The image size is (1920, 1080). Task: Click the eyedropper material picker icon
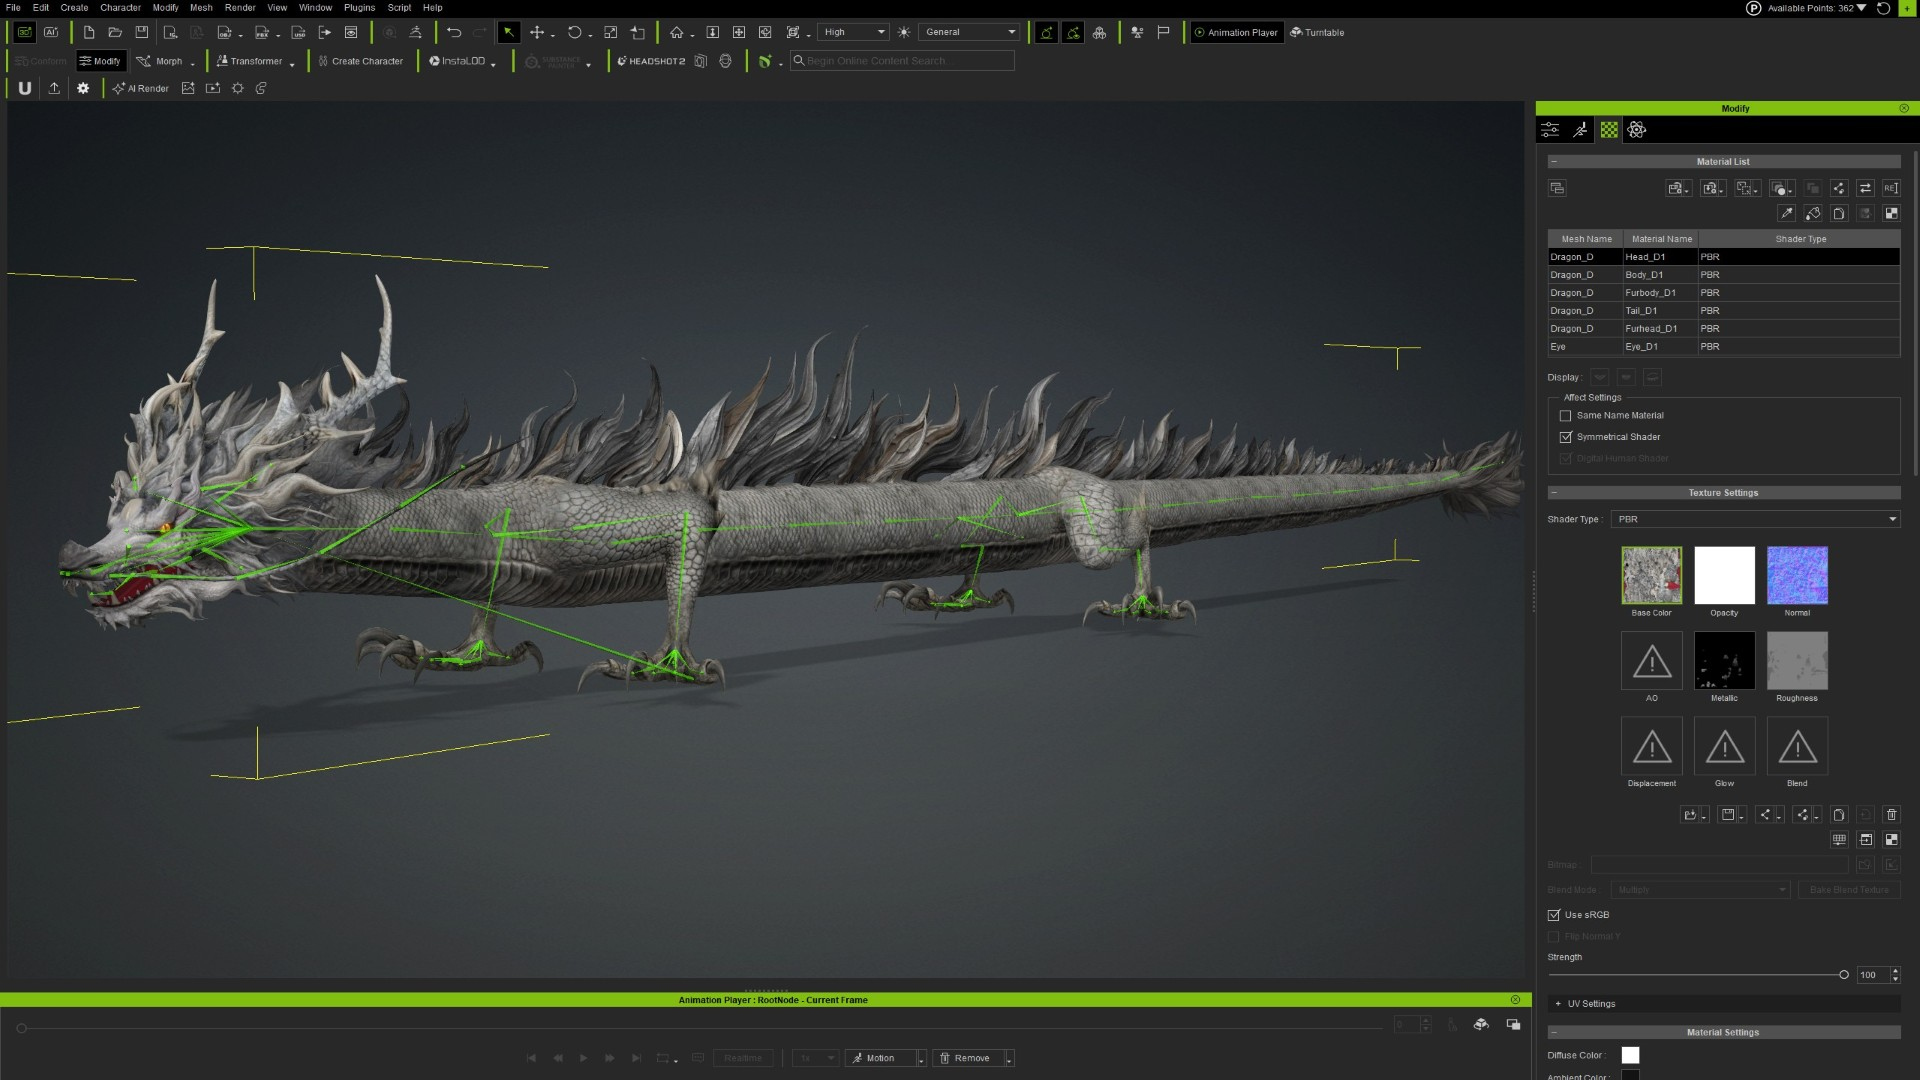1786,213
